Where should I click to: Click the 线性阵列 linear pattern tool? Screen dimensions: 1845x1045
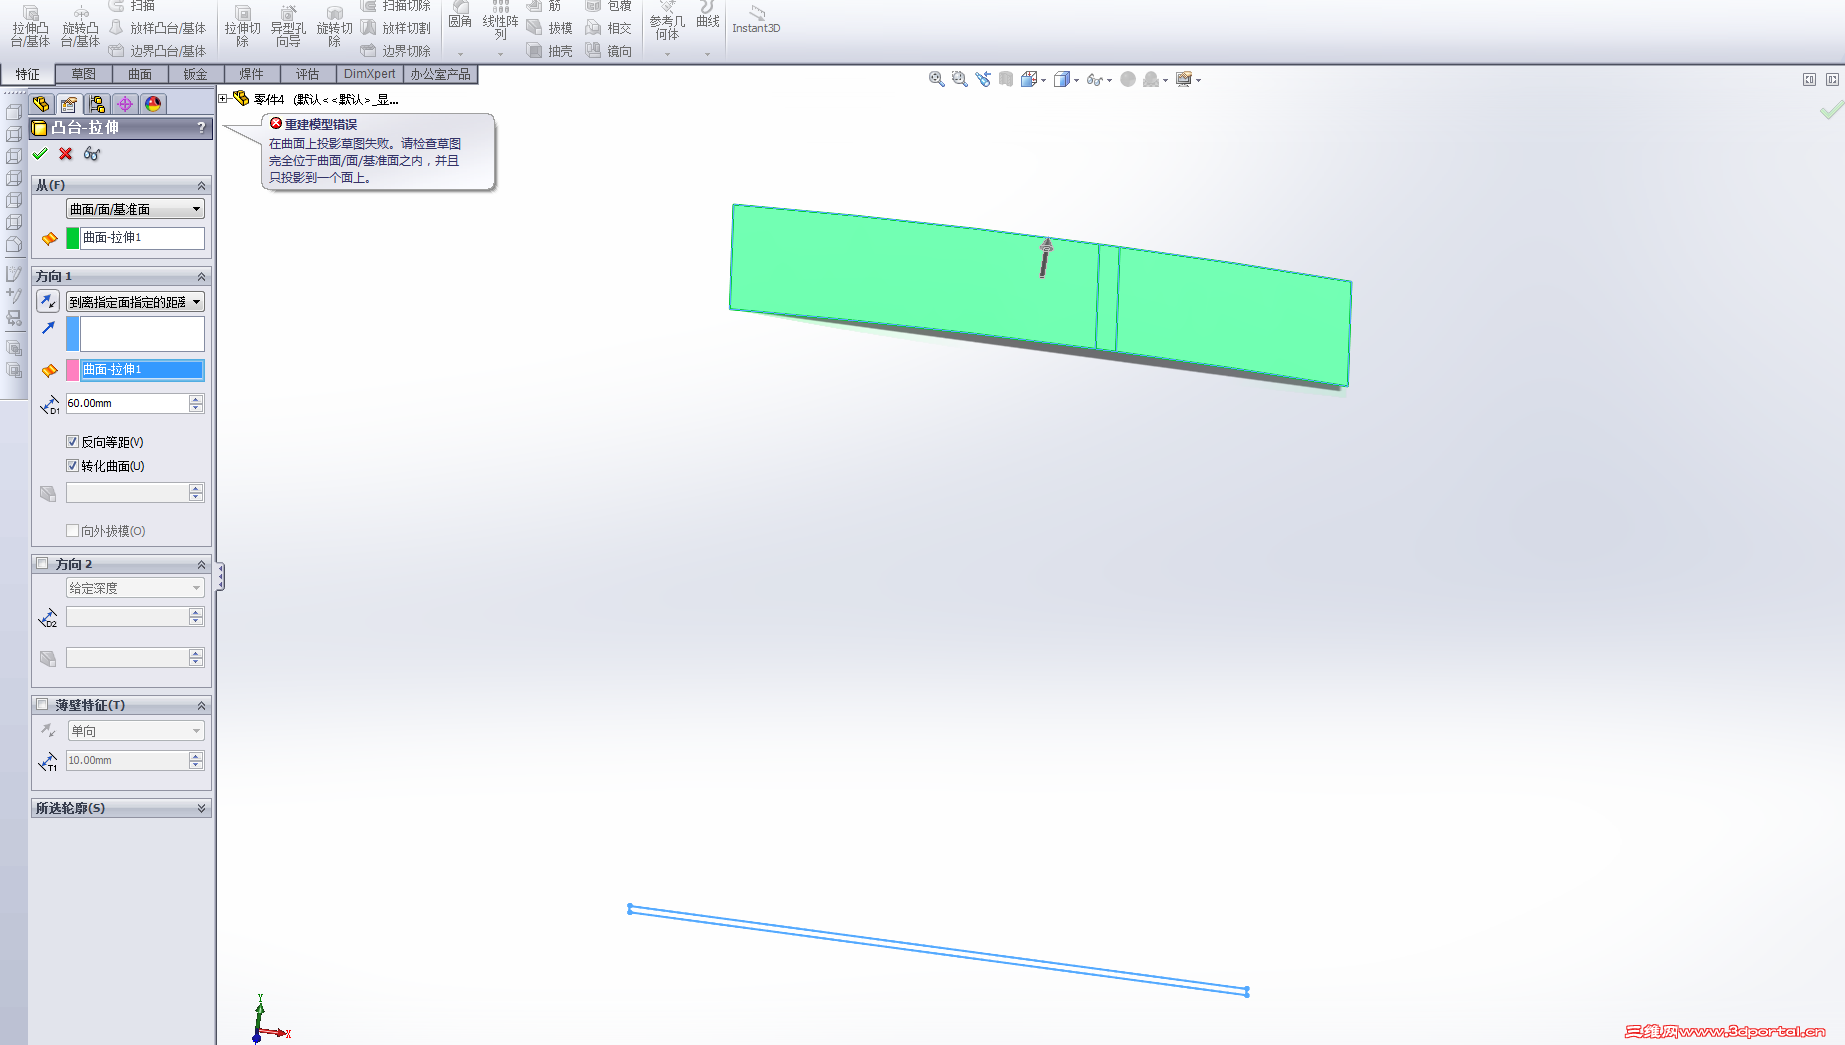[500, 20]
